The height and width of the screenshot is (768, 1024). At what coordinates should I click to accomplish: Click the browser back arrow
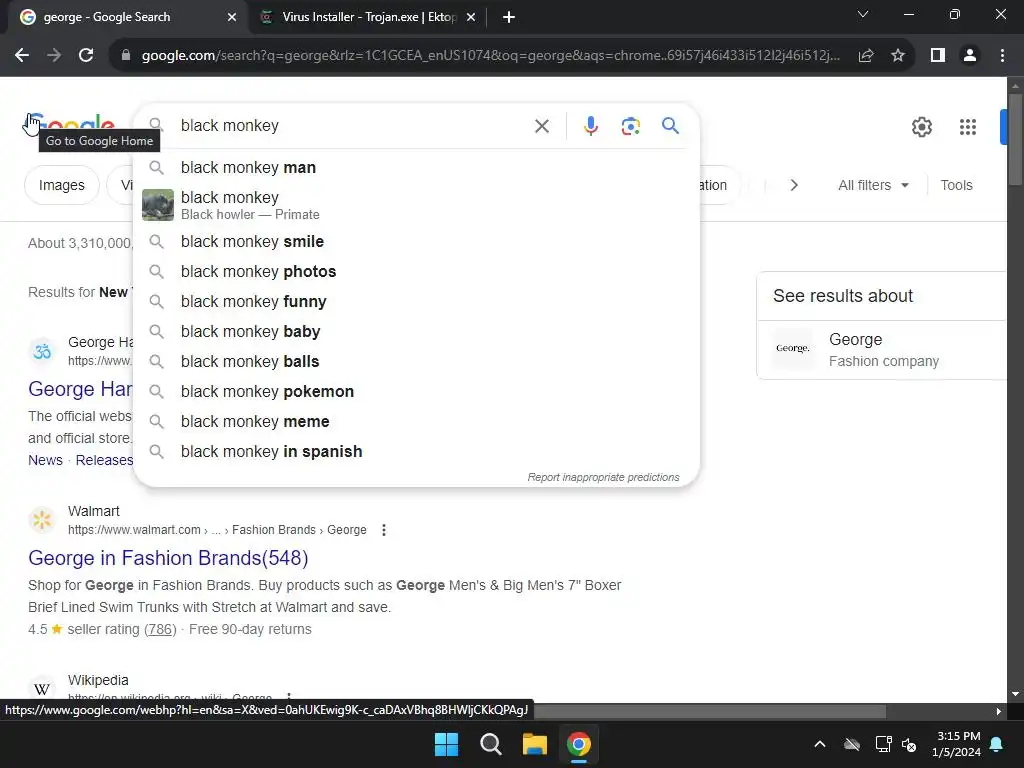click(22, 56)
